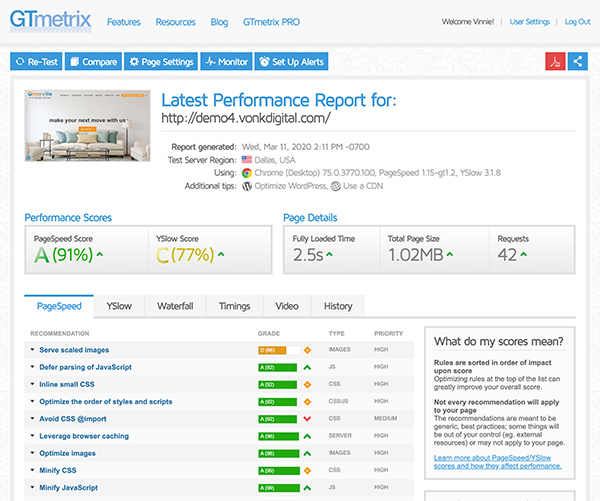Screen dimensions: 600x501
Task: Click Set Up Alerts button
Action: pyautogui.click(x=291, y=61)
